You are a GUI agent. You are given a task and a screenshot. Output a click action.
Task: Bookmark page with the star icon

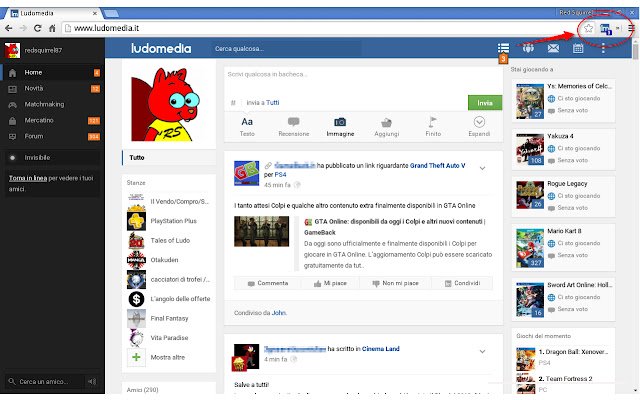click(588, 28)
